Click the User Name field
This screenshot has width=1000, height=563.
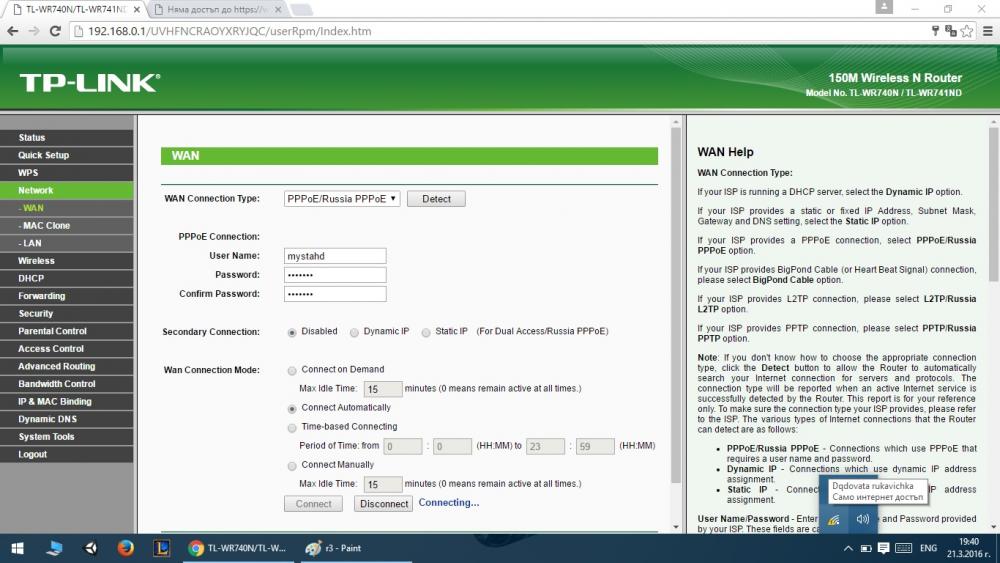pyautogui.click(x=335, y=256)
